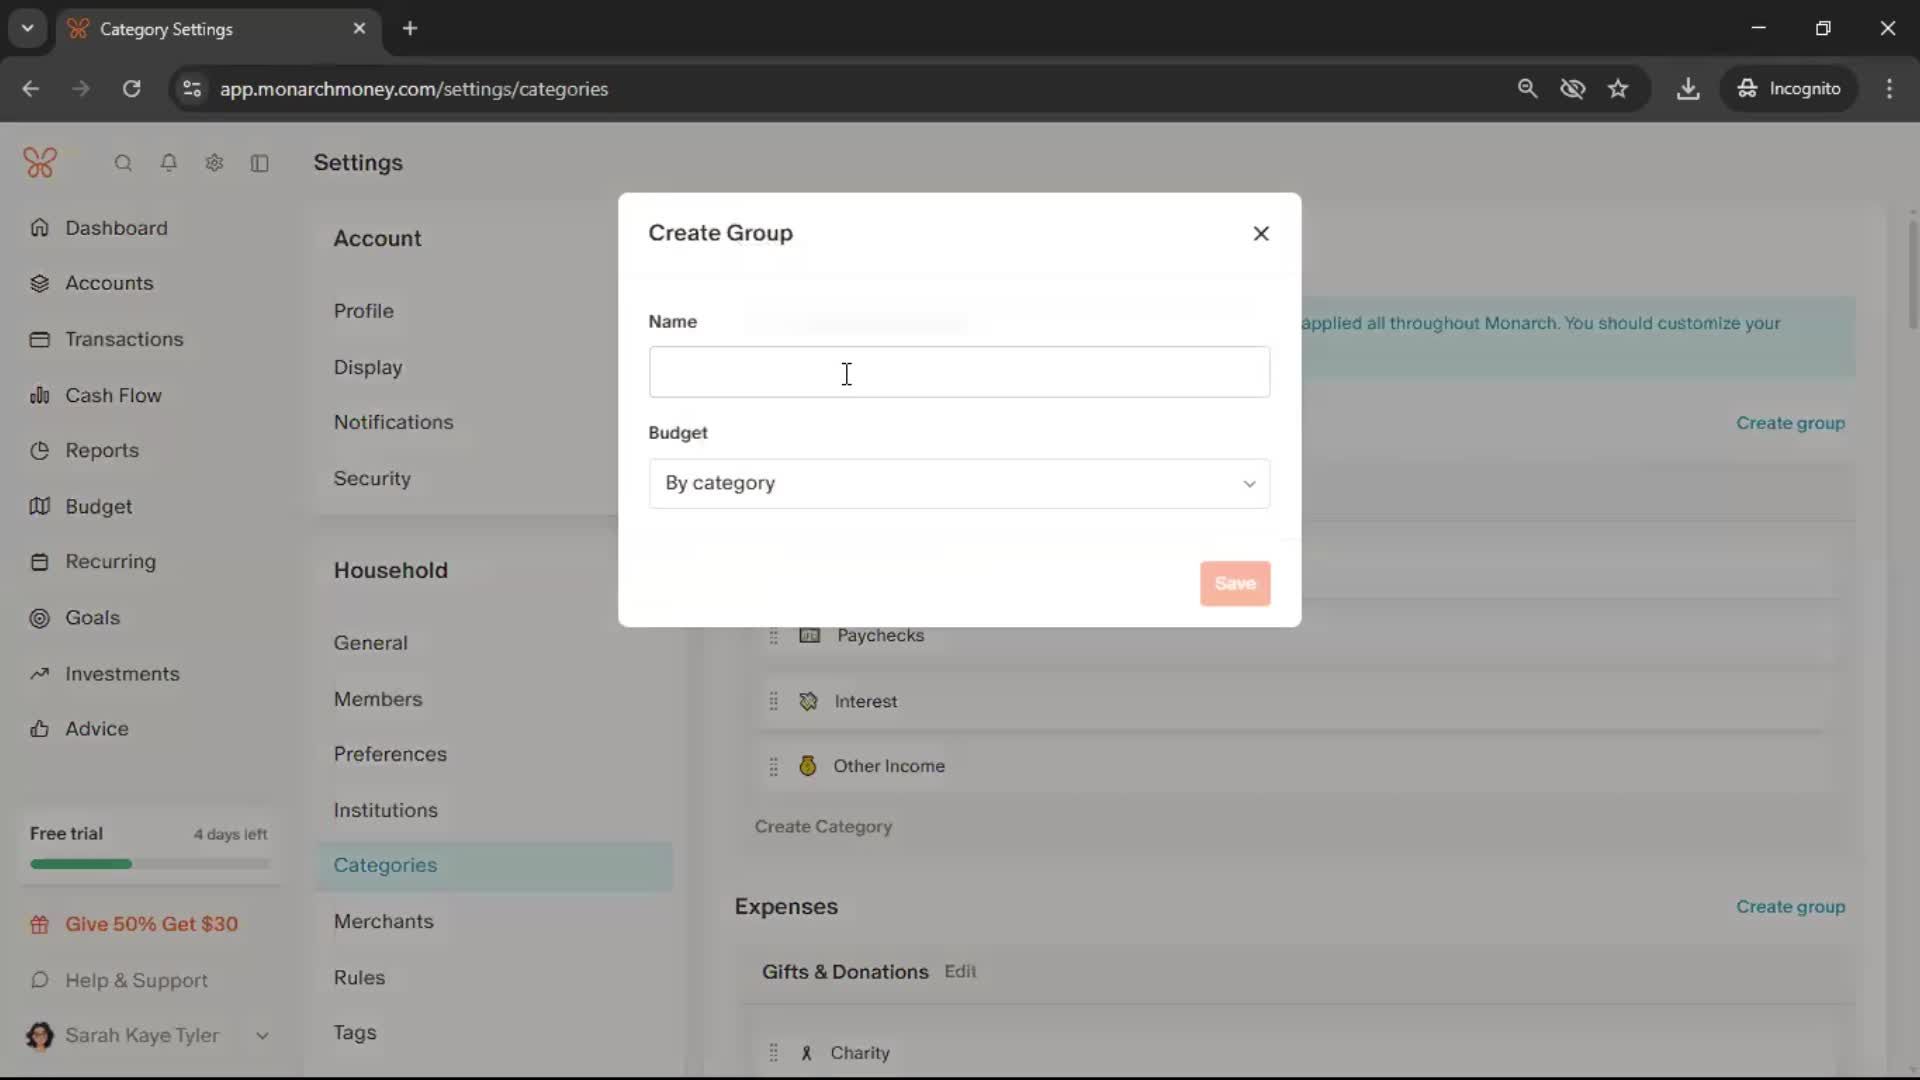The height and width of the screenshot is (1080, 1920).
Task: Click the search magnifier icon in header
Action: (x=123, y=163)
